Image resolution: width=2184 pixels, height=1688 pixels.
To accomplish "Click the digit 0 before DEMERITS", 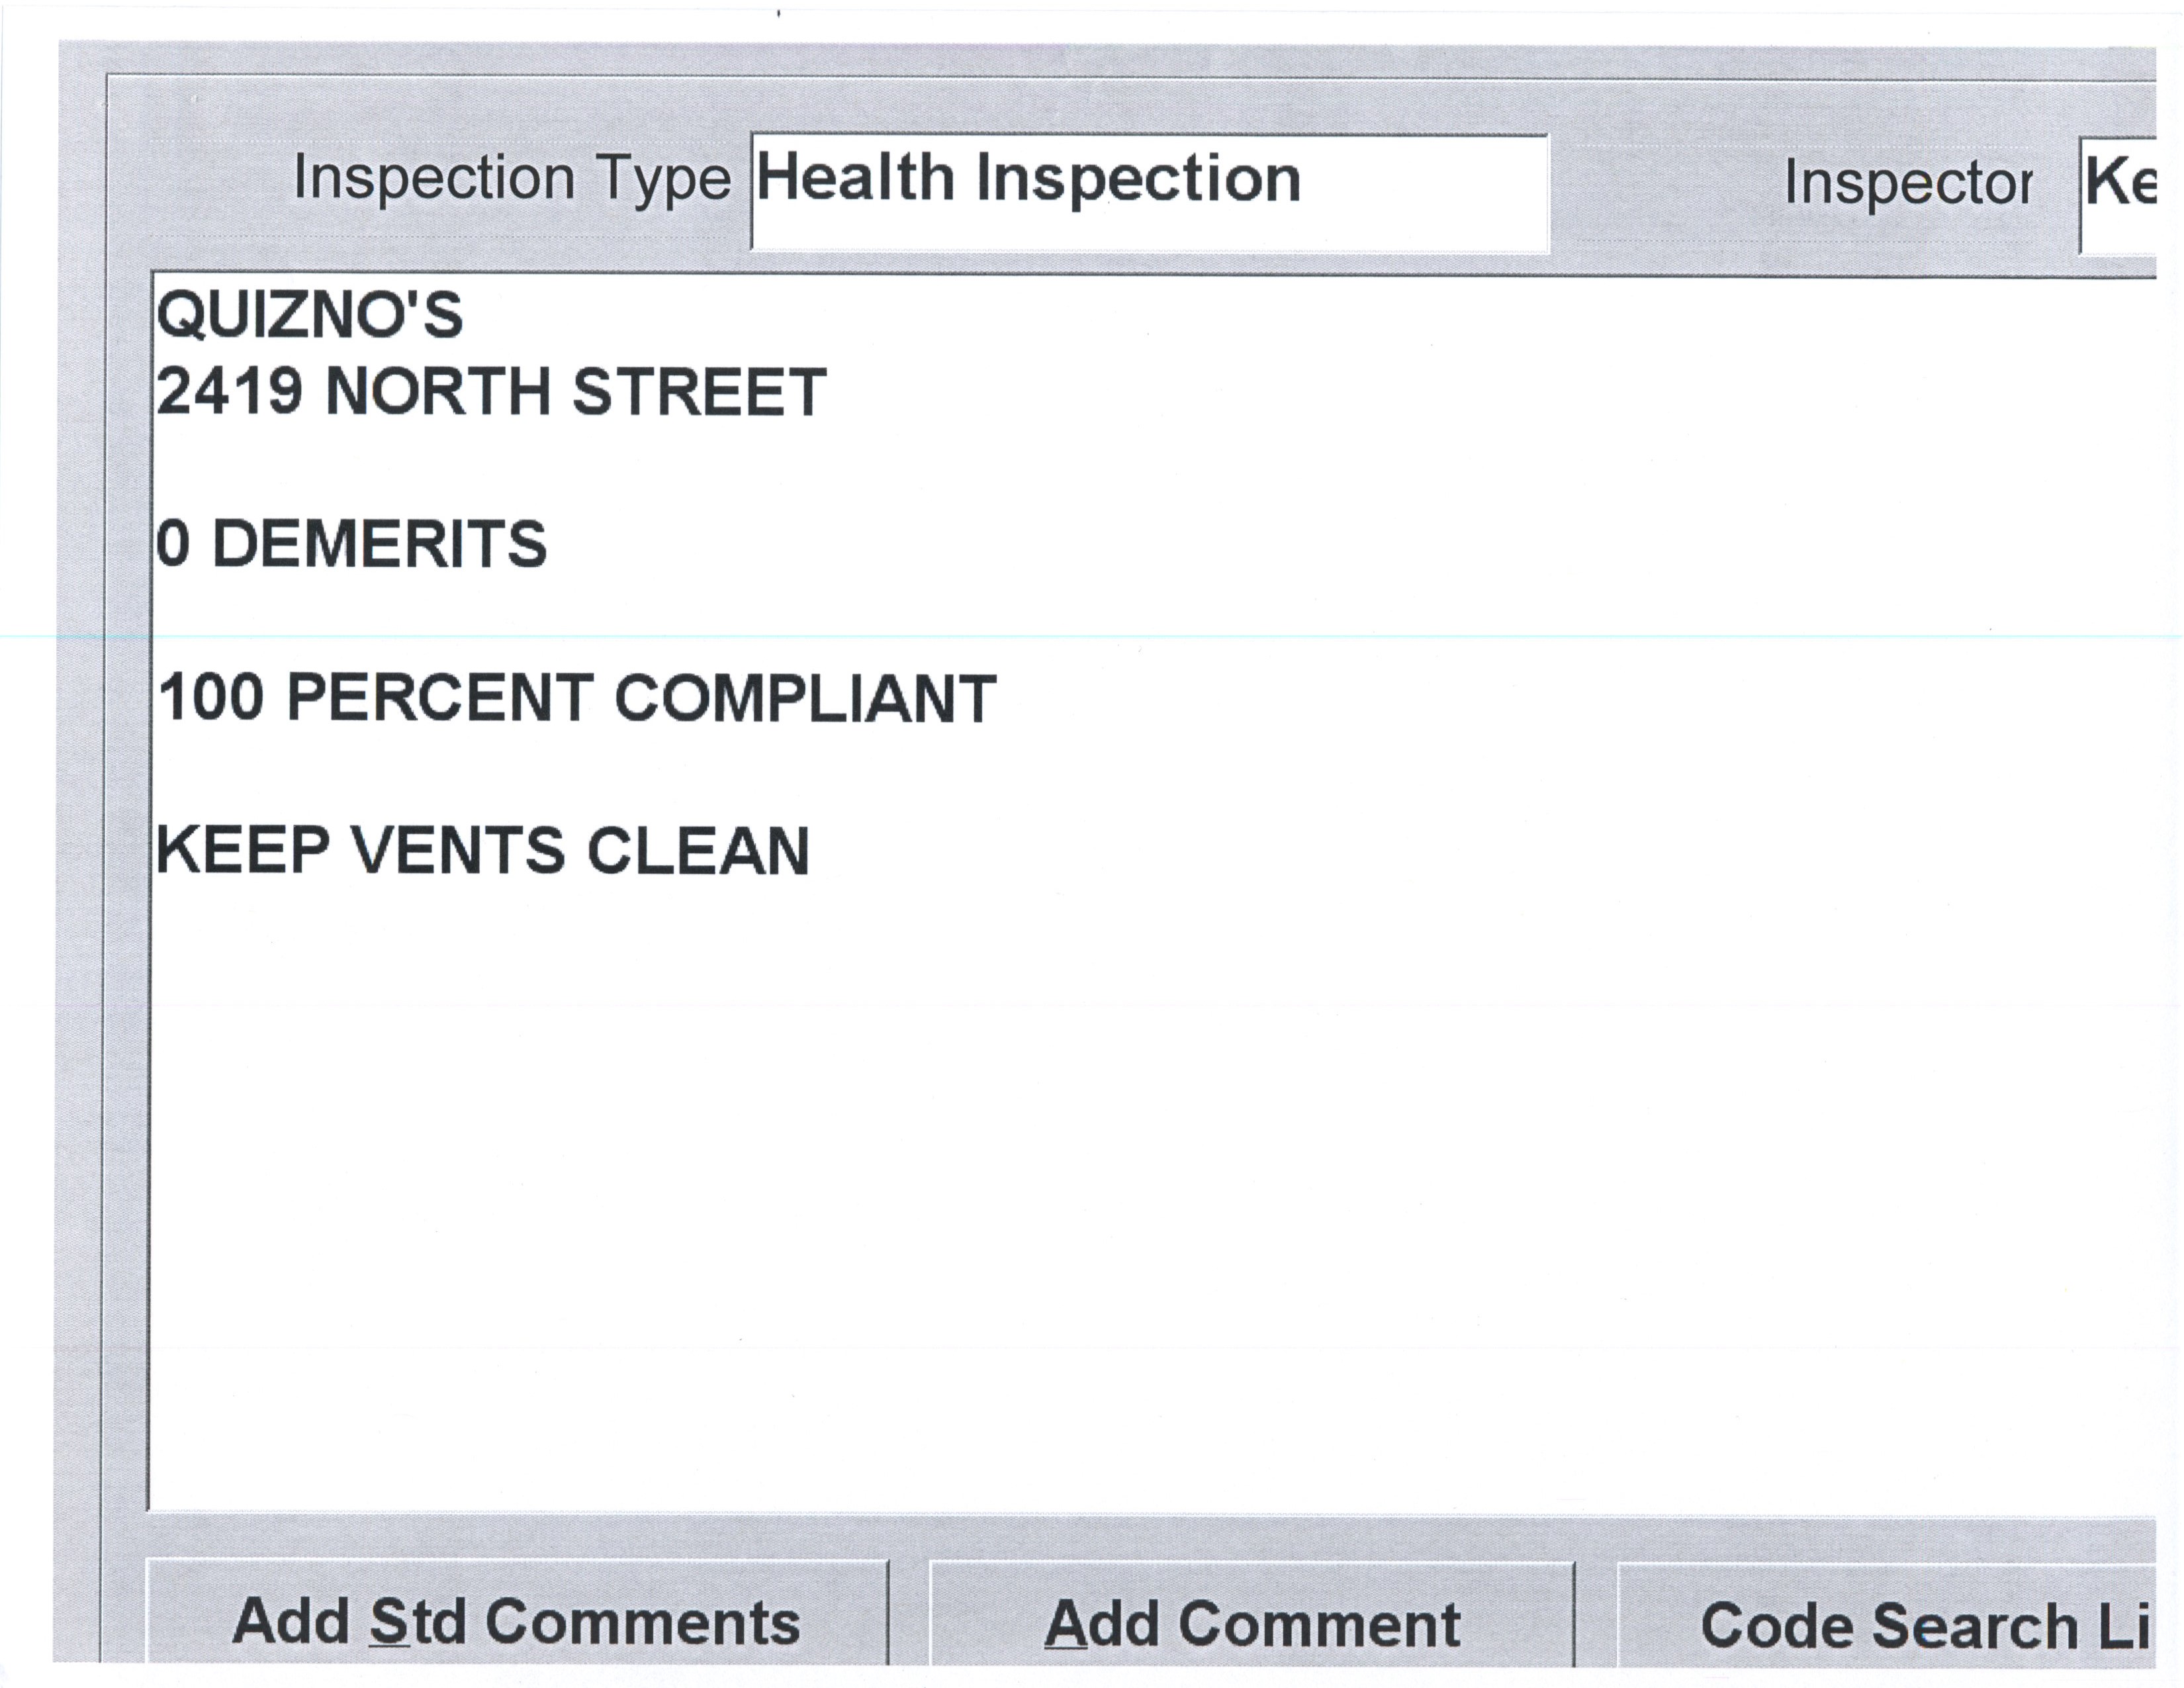I will click(173, 544).
